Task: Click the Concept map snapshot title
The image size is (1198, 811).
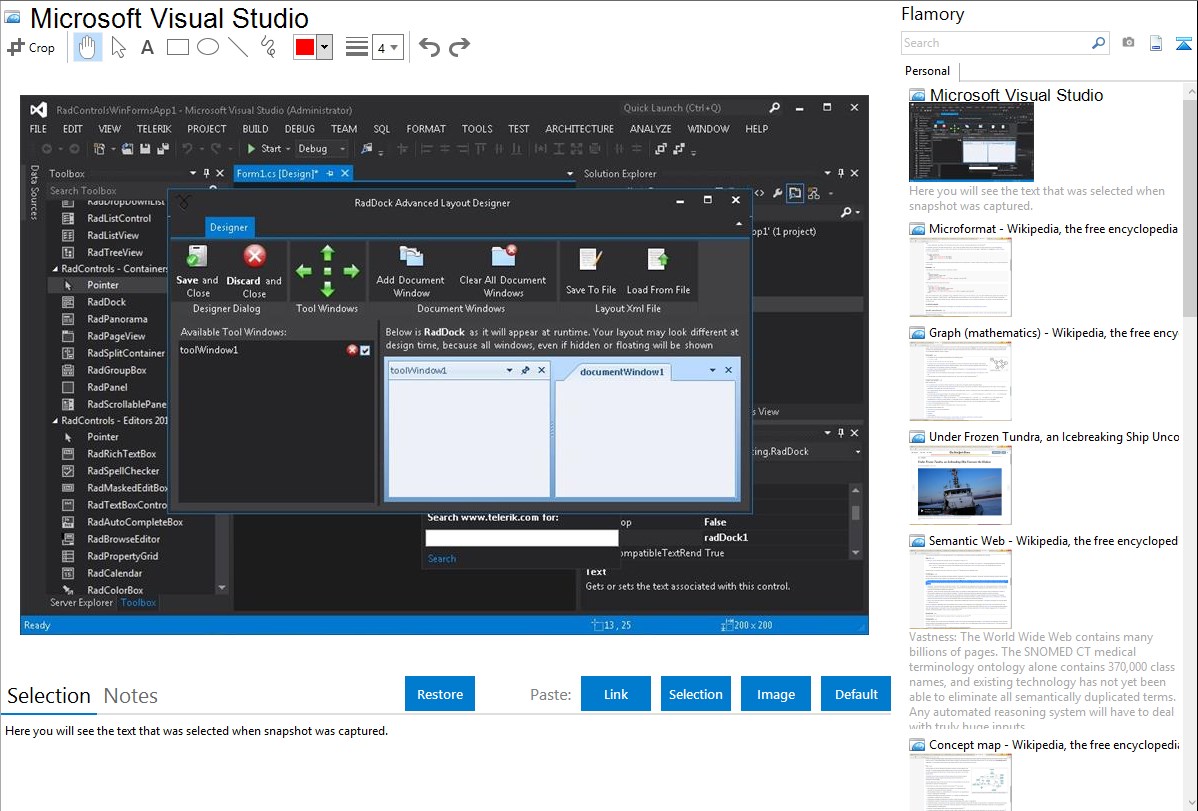Action: (1053, 744)
